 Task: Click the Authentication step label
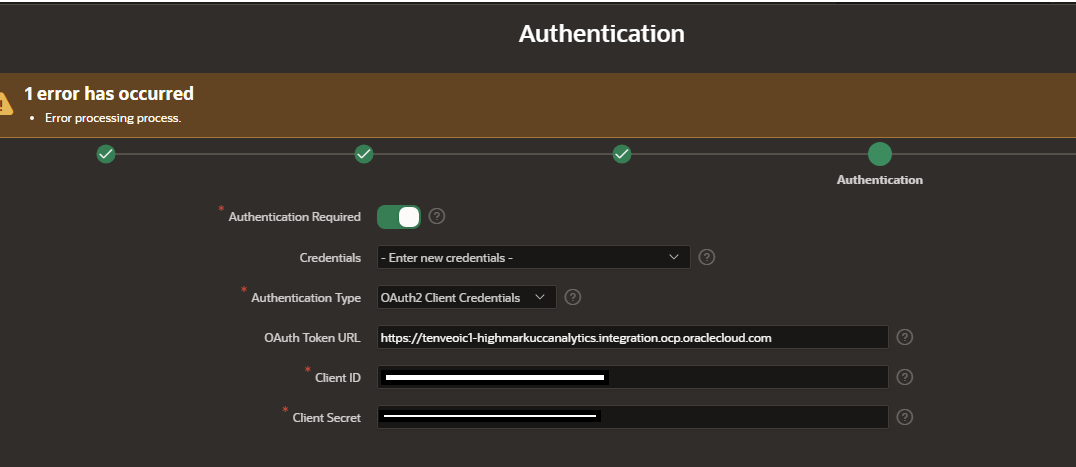pyautogui.click(x=880, y=180)
